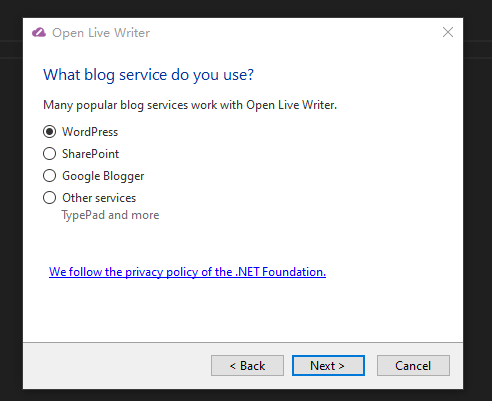Choose the SharePoint radio button
Screen dimensions: 492x401
pyautogui.click(x=49, y=154)
